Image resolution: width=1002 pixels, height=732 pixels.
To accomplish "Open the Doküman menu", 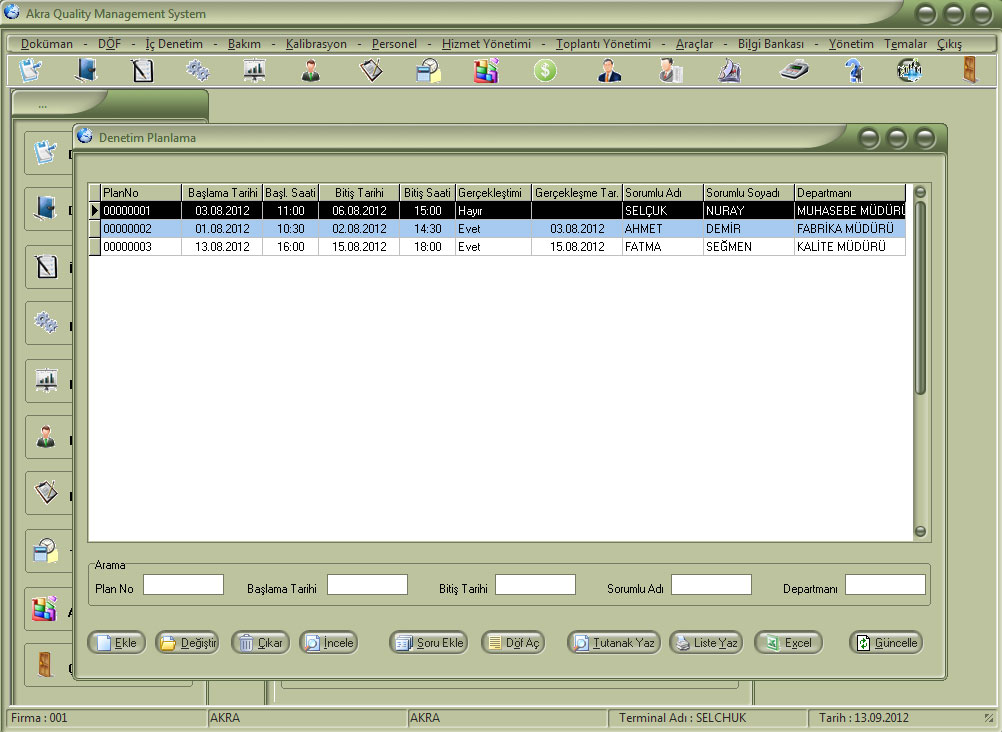I will tap(47, 43).
